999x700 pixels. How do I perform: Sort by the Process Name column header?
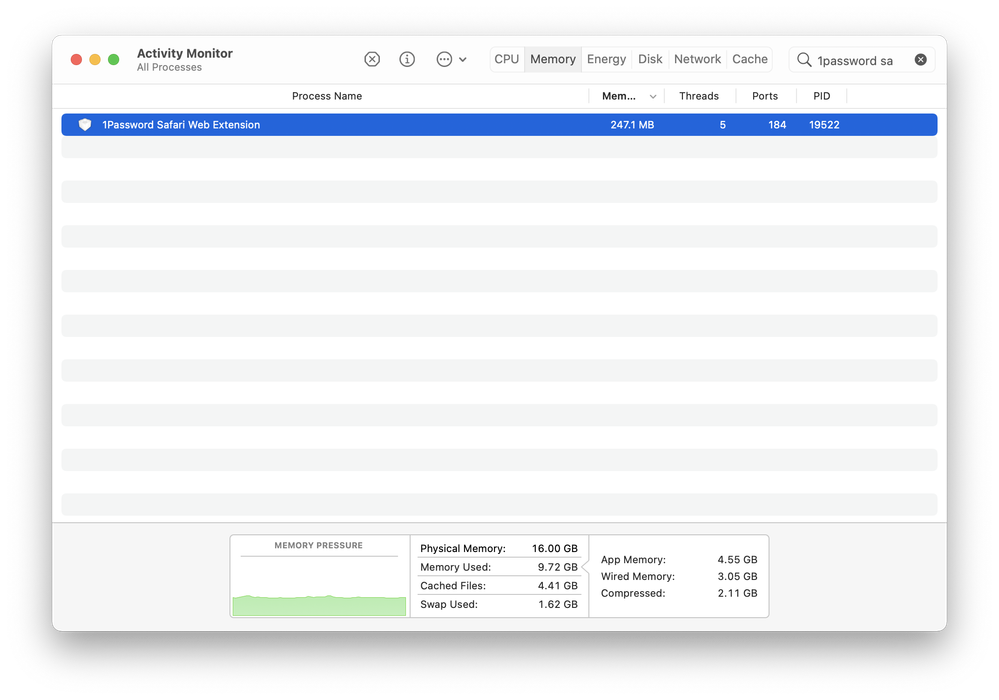[327, 96]
